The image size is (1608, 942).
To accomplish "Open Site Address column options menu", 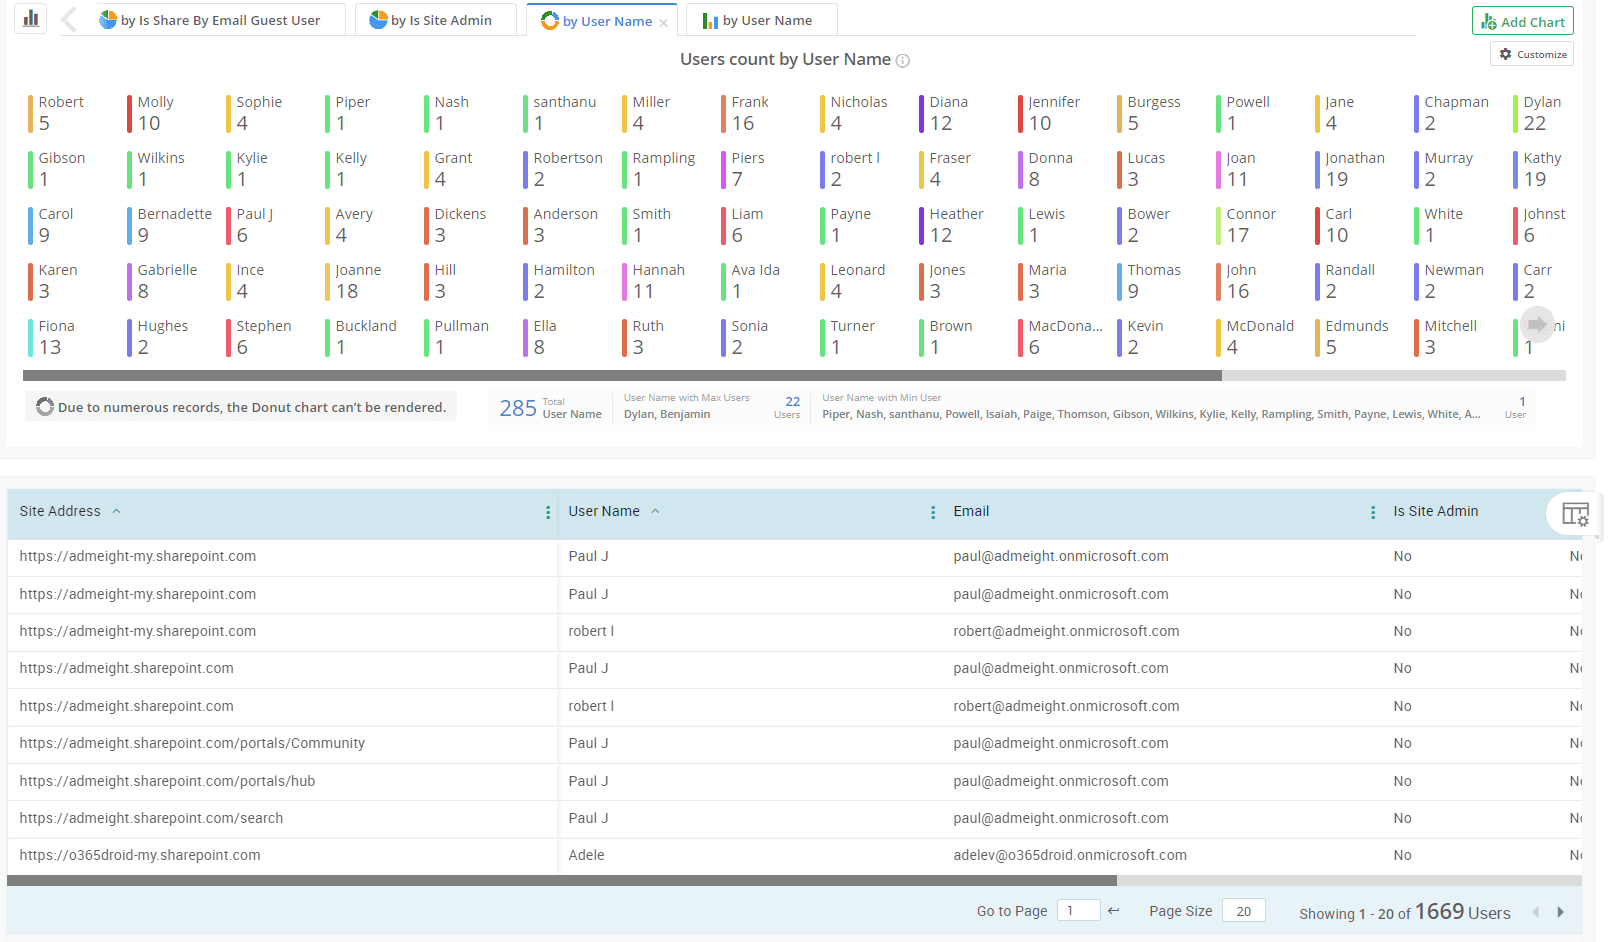I will (x=548, y=512).
